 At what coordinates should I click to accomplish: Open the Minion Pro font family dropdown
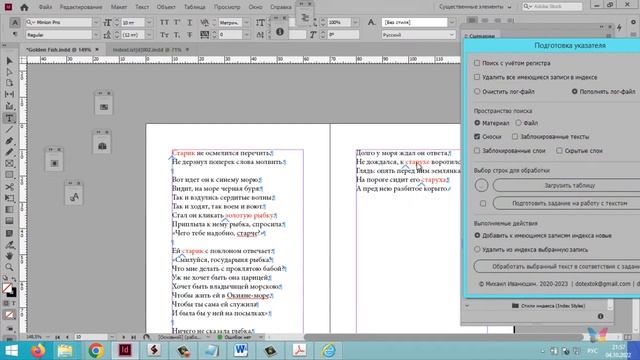[96, 22]
